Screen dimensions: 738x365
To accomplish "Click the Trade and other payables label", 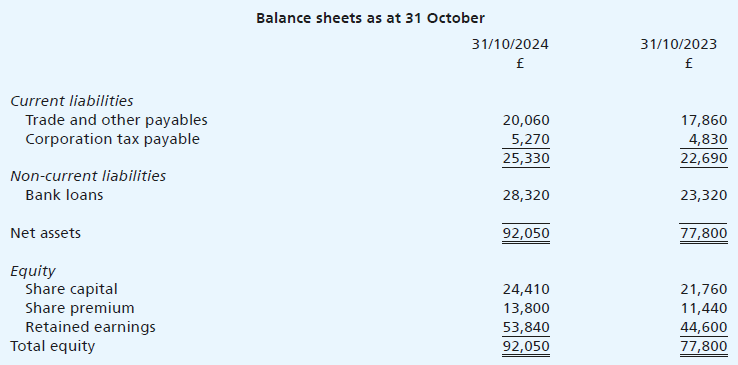I will 116,120.
